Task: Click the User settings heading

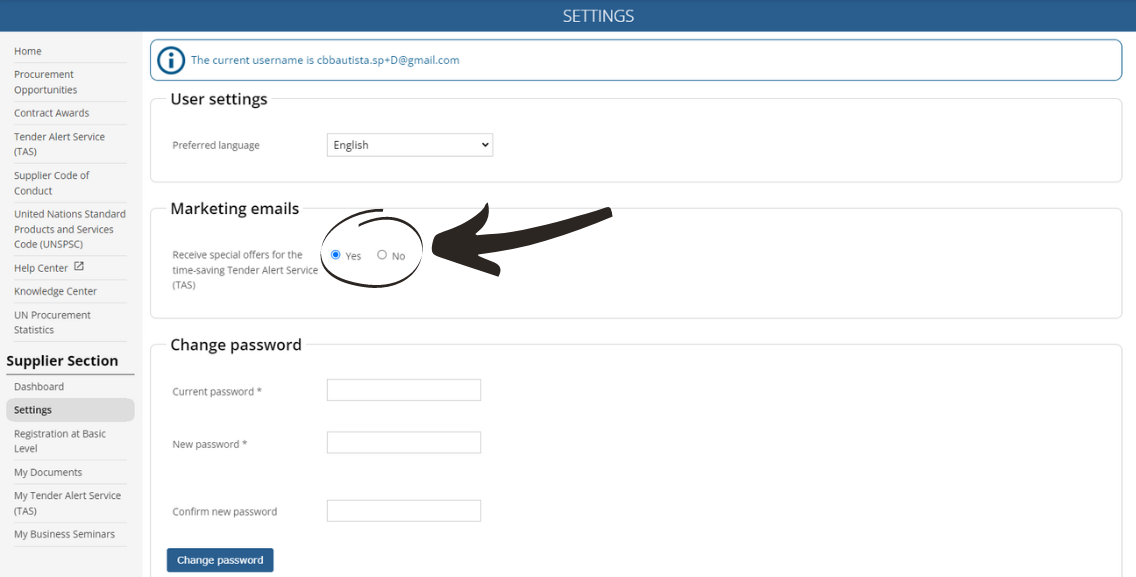Action: coord(219,99)
